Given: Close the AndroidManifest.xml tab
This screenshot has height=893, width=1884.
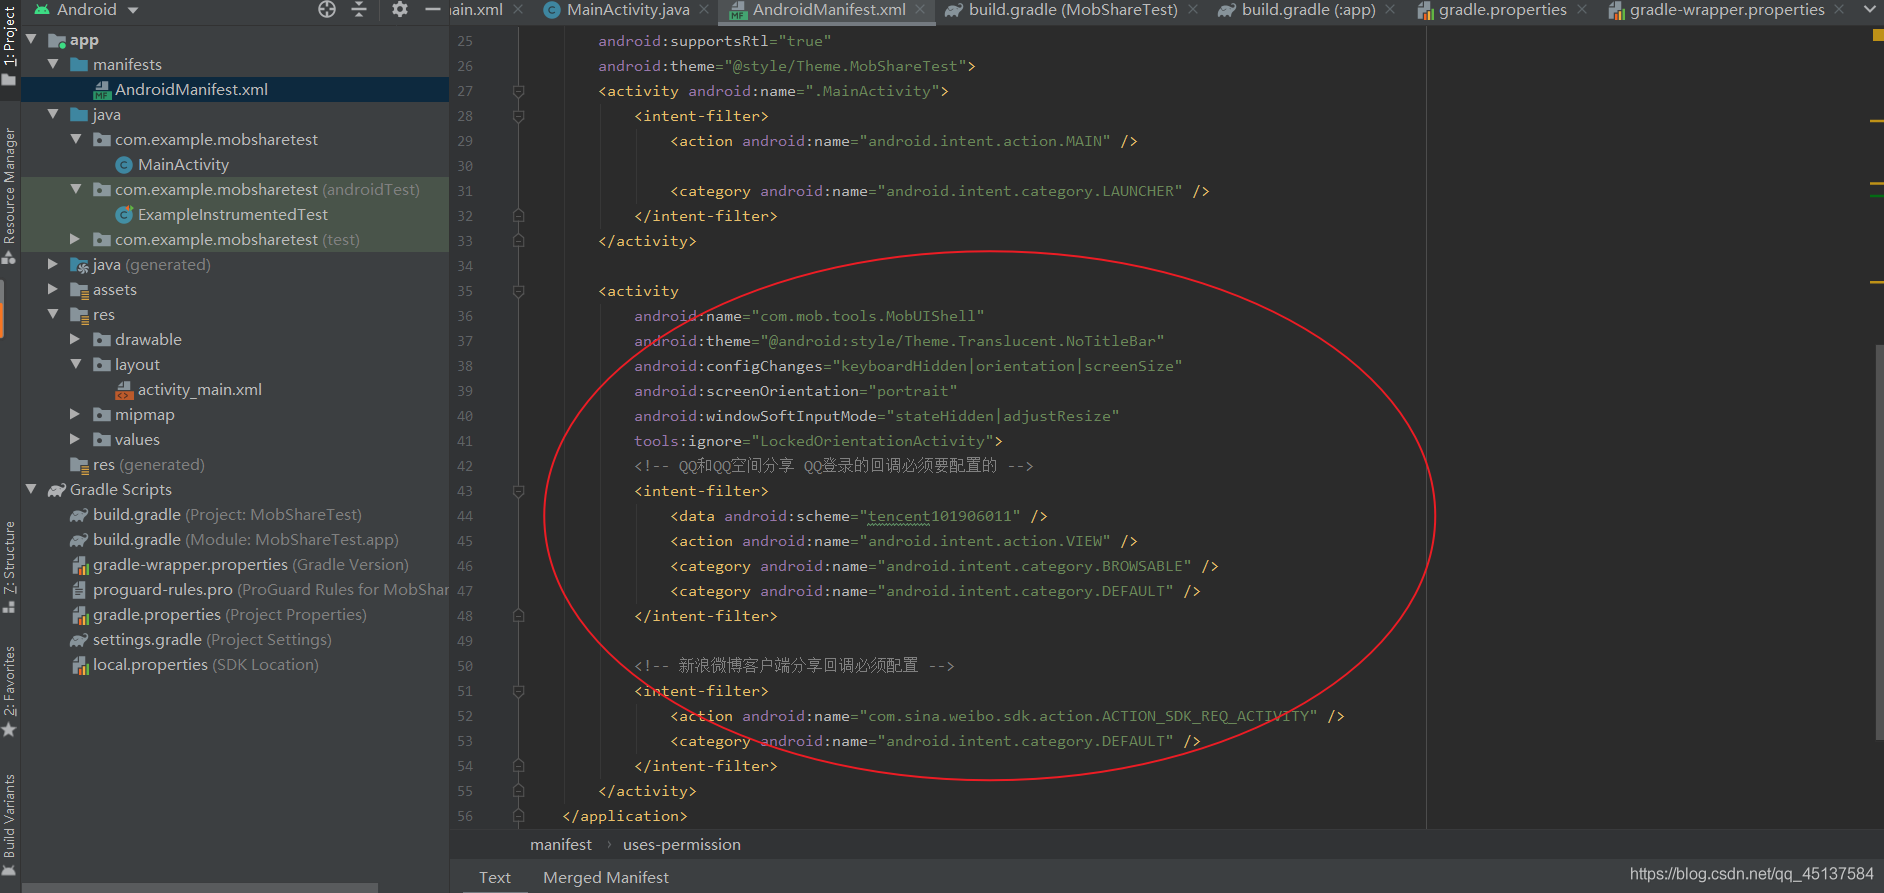Looking at the screenshot, I should [921, 10].
